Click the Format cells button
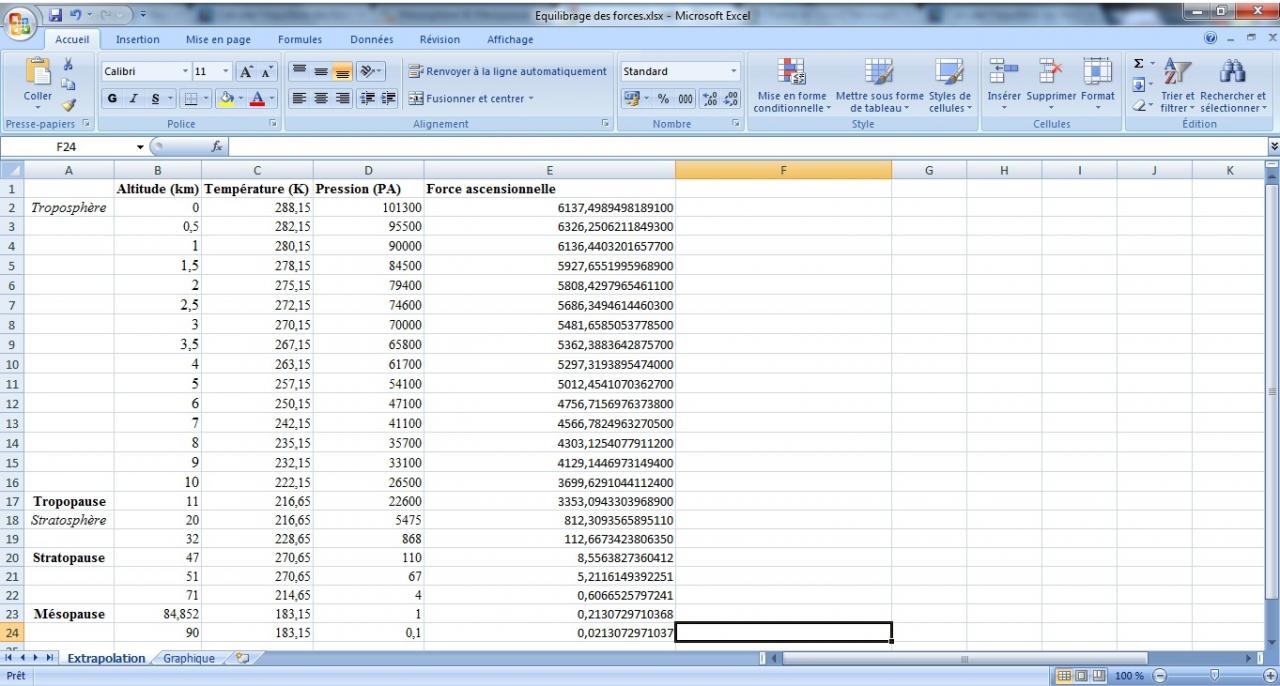1280x686 pixels. tap(1097, 85)
